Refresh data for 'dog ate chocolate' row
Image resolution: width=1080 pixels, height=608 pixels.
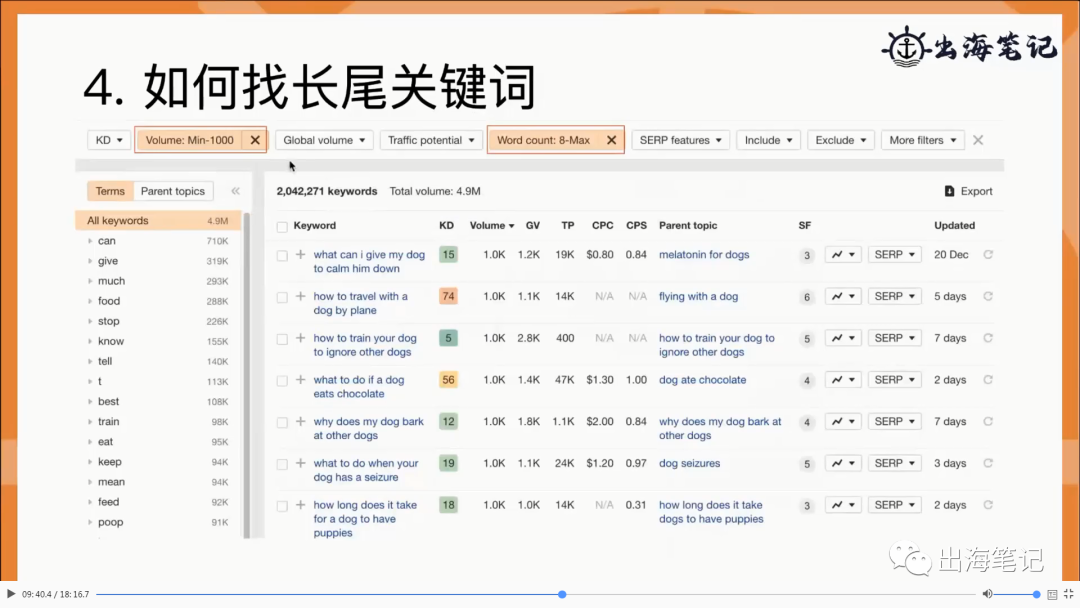(988, 379)
